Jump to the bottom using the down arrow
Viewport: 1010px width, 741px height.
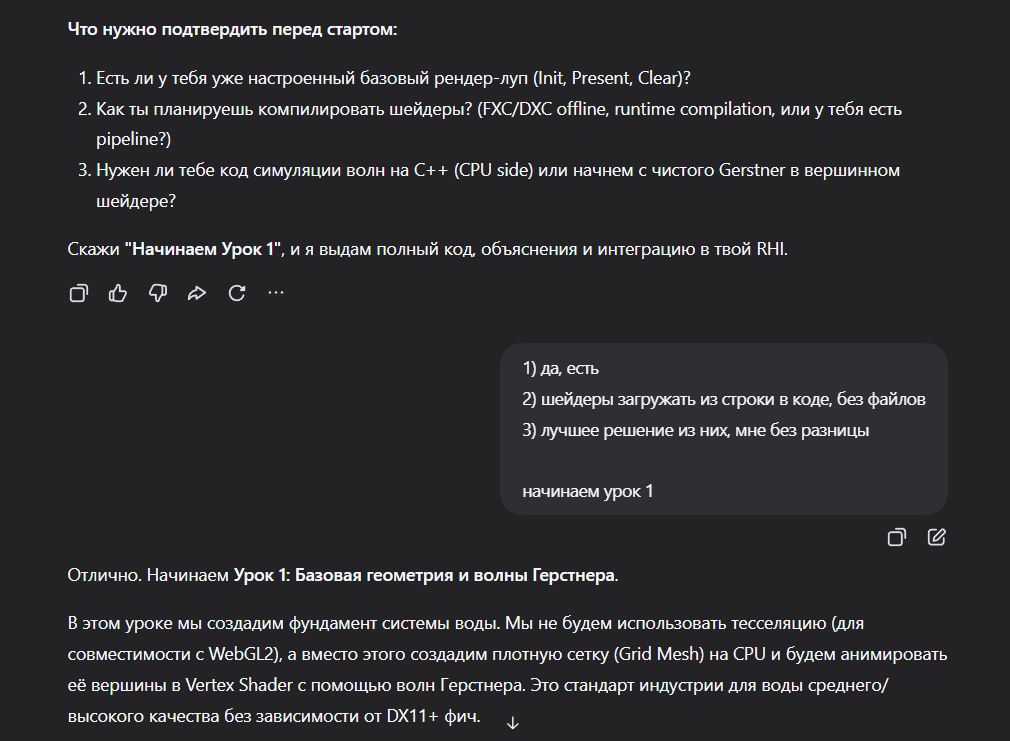pyautogui.click(x=513, y=723)
